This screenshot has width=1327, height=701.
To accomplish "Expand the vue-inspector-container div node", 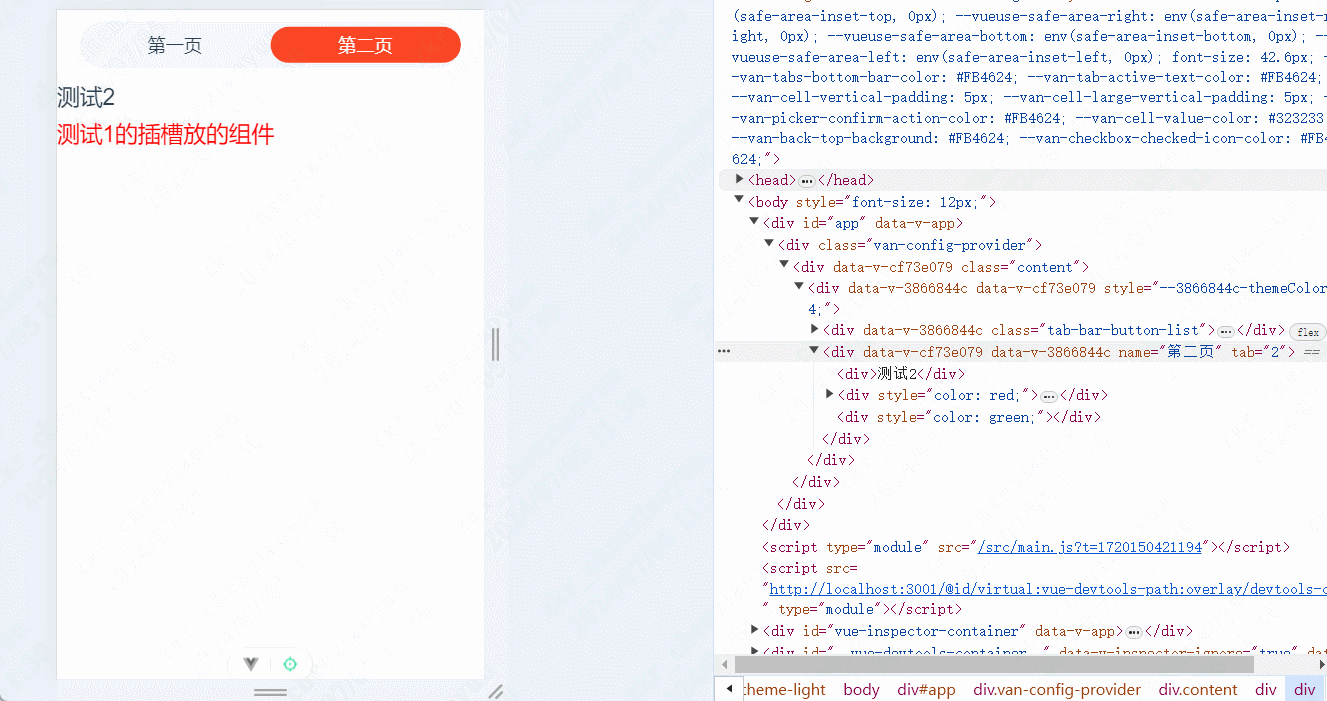I will click(x=755, y=631).
